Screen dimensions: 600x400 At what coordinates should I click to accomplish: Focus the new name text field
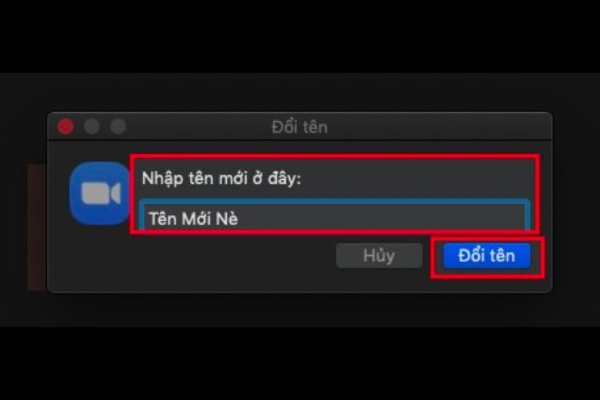pyautogui.click(x=334, y=216)
